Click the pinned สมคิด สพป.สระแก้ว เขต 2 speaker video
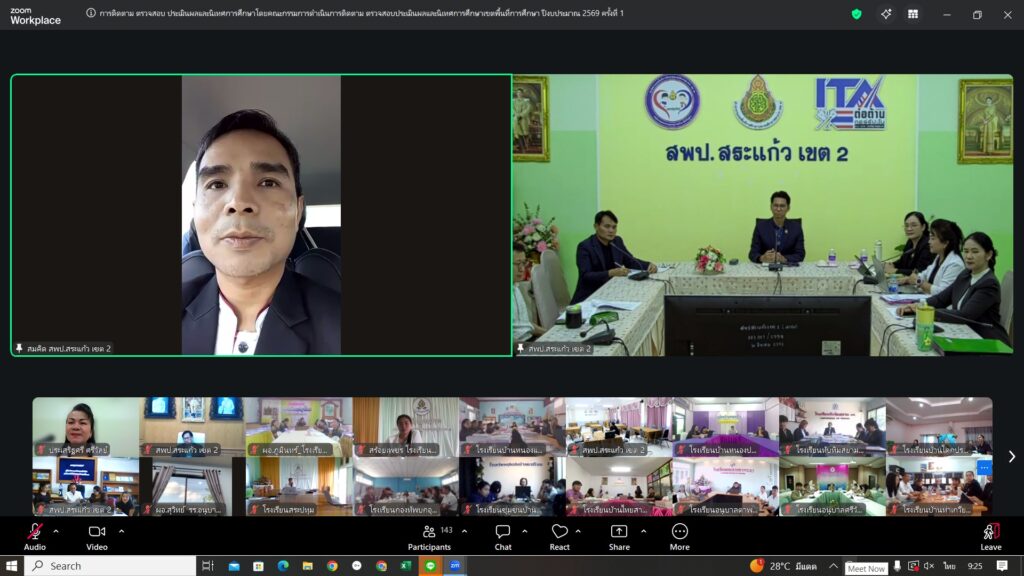Viewport: 1024px width, 576px height. pyautogui.click(x=261, y=215)
